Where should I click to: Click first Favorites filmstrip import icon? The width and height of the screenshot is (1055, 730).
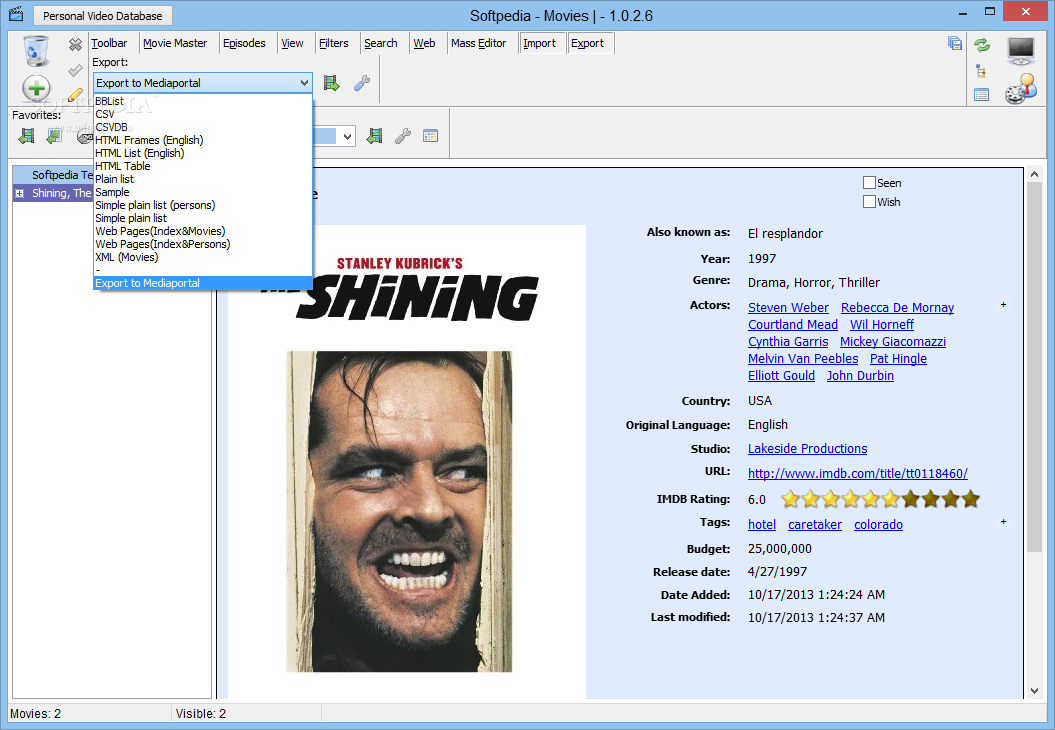point(26,136)
